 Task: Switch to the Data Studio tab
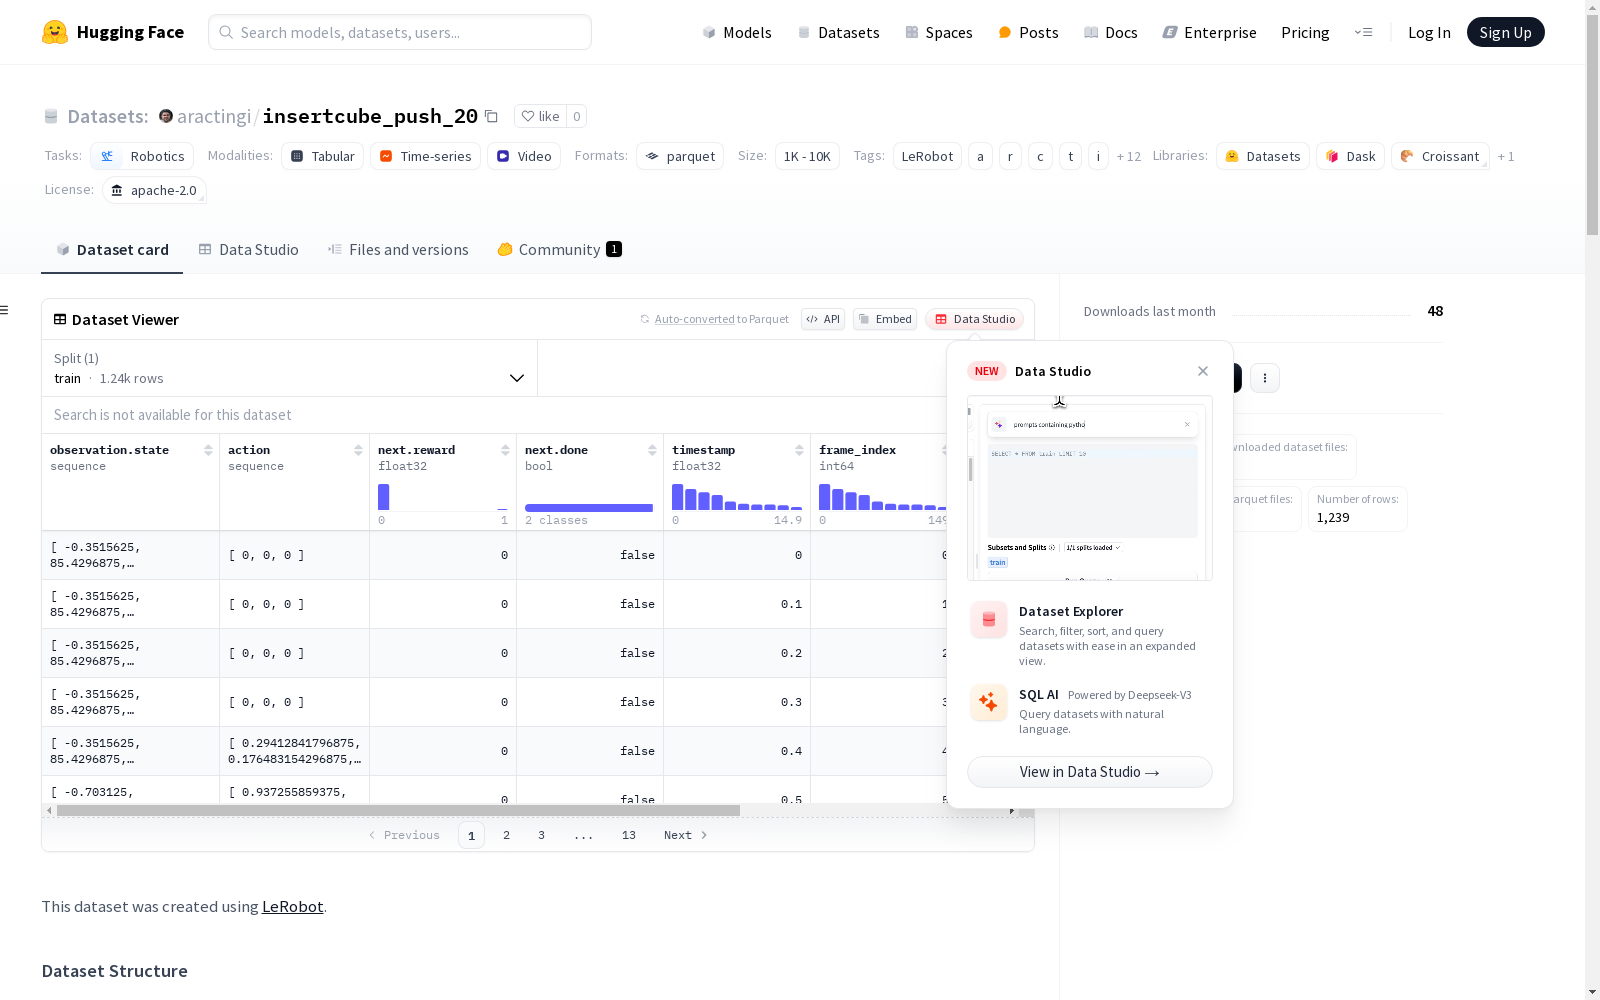point(248,250)
